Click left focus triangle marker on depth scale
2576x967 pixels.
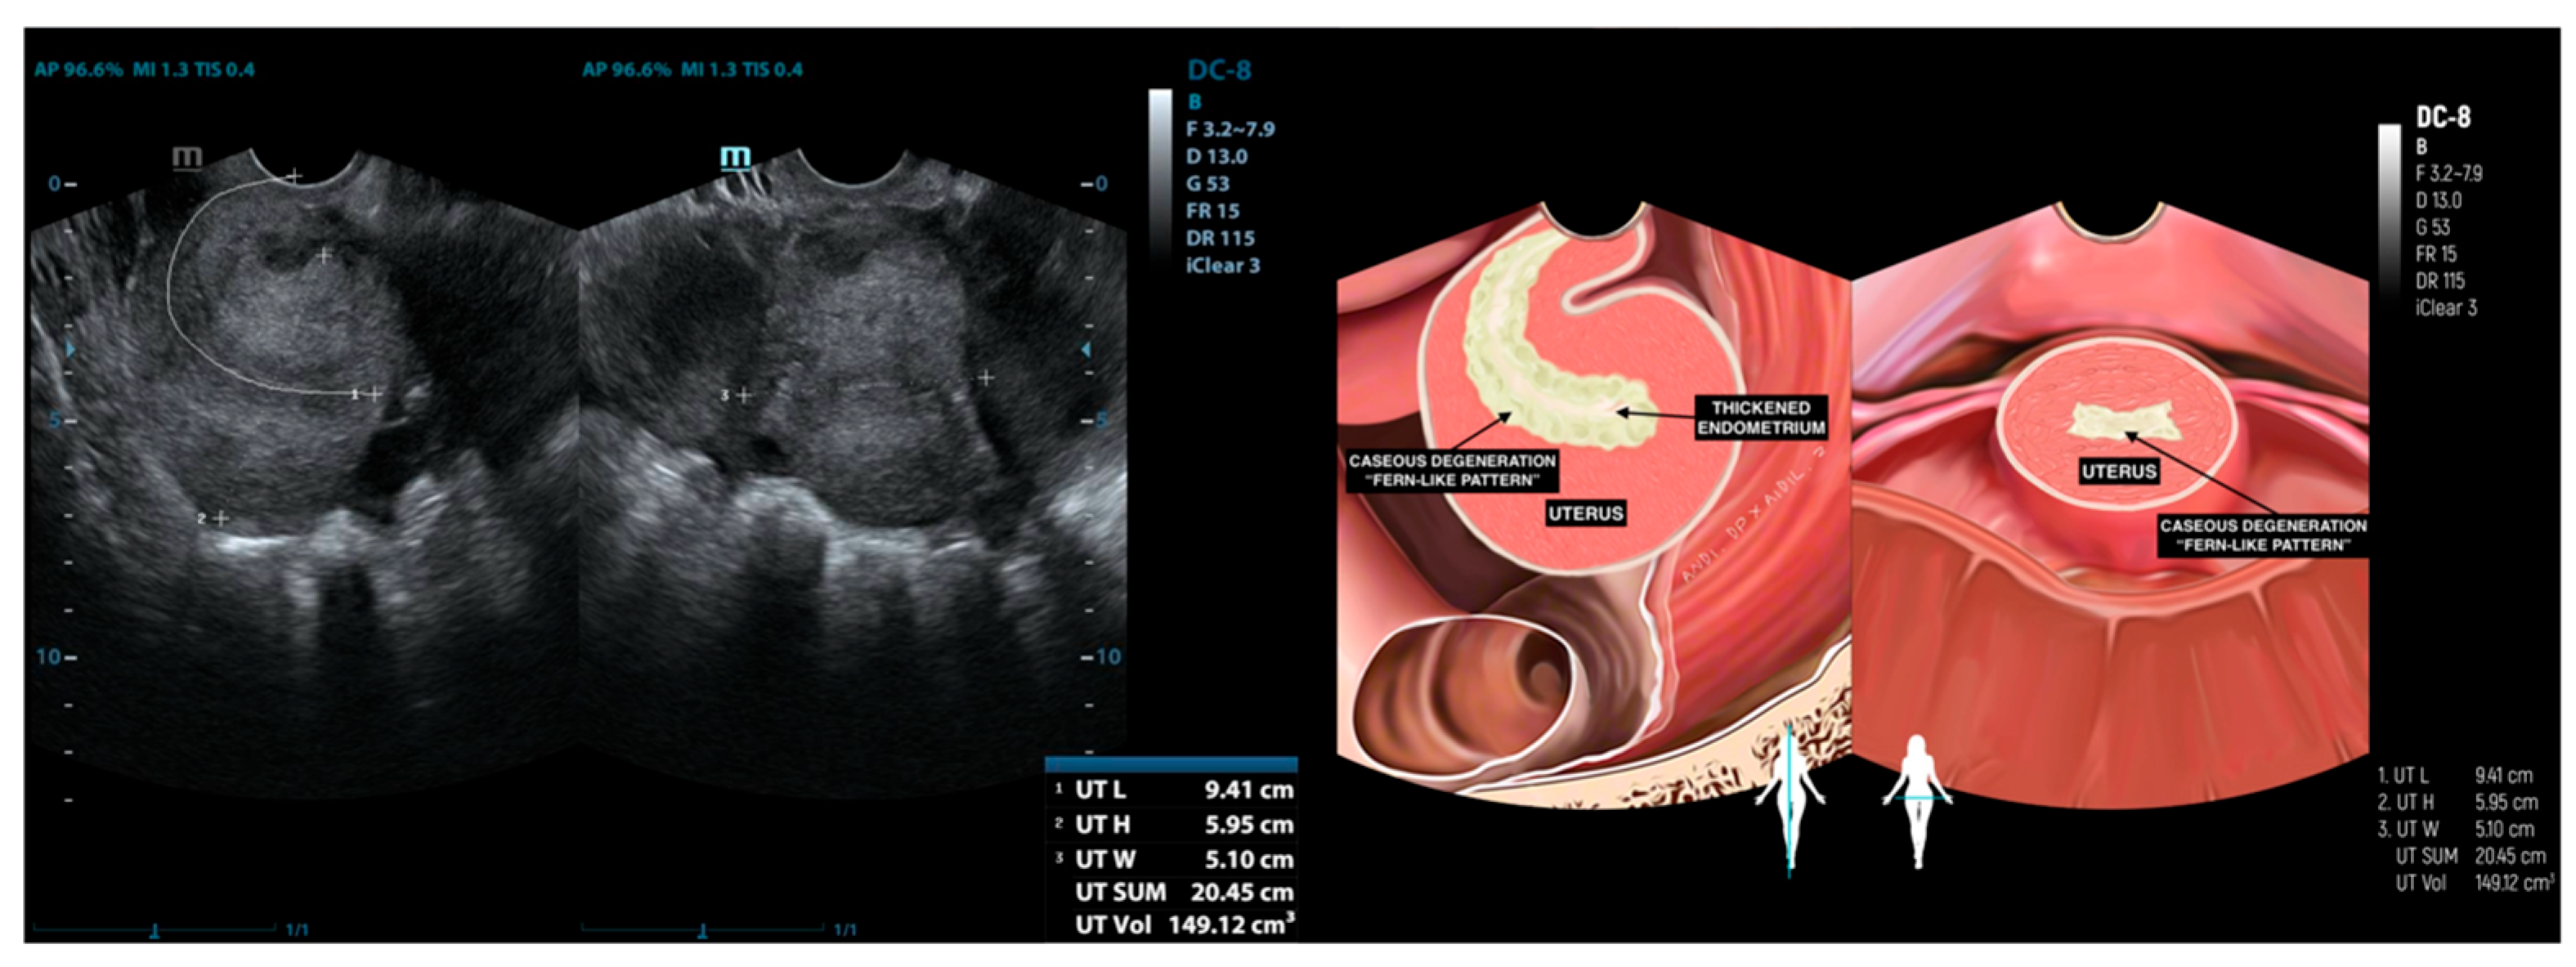pyautogui.click(x=70, y=350)
